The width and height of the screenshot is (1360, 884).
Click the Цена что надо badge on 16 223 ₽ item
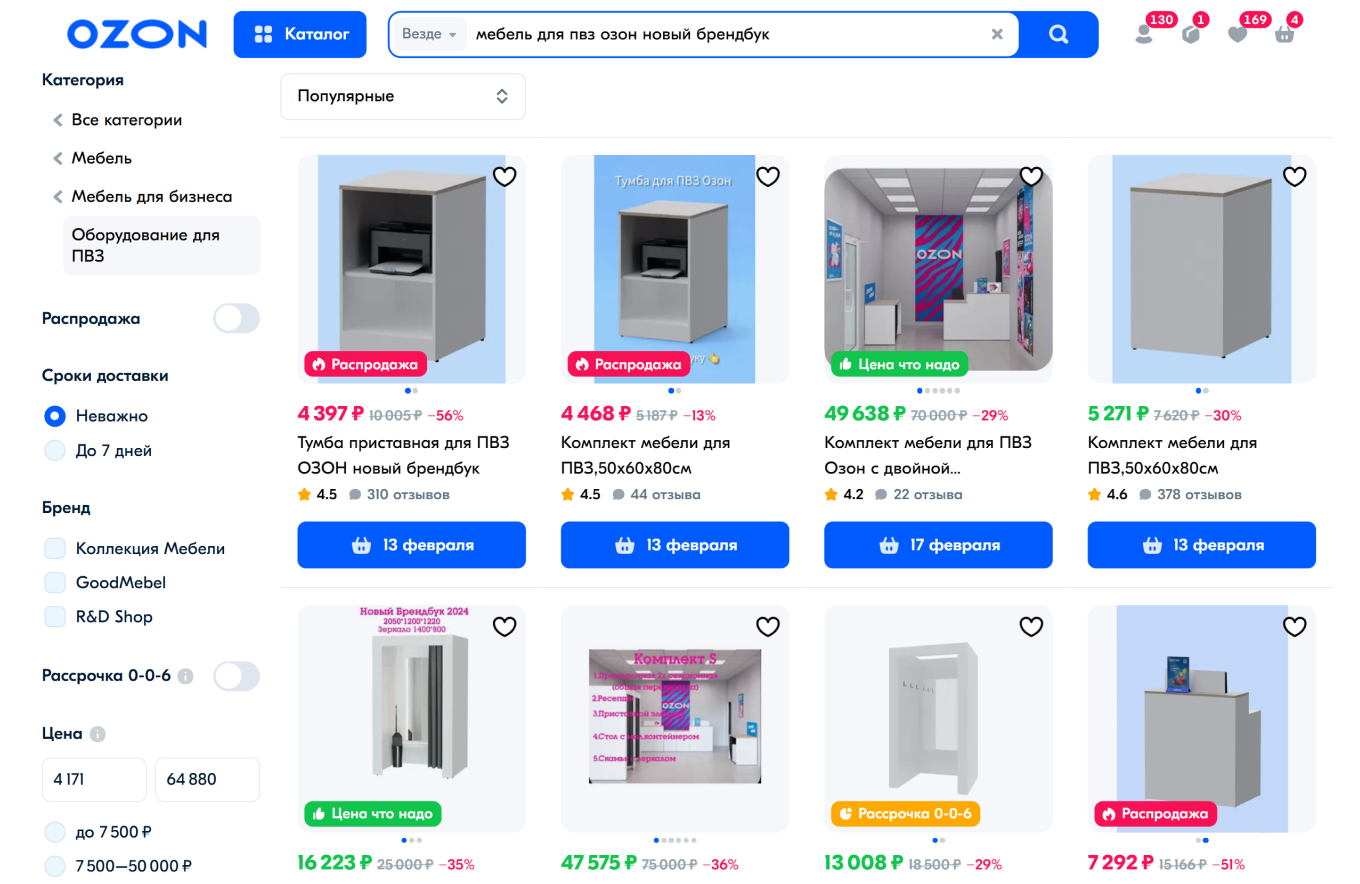[373, 814]
